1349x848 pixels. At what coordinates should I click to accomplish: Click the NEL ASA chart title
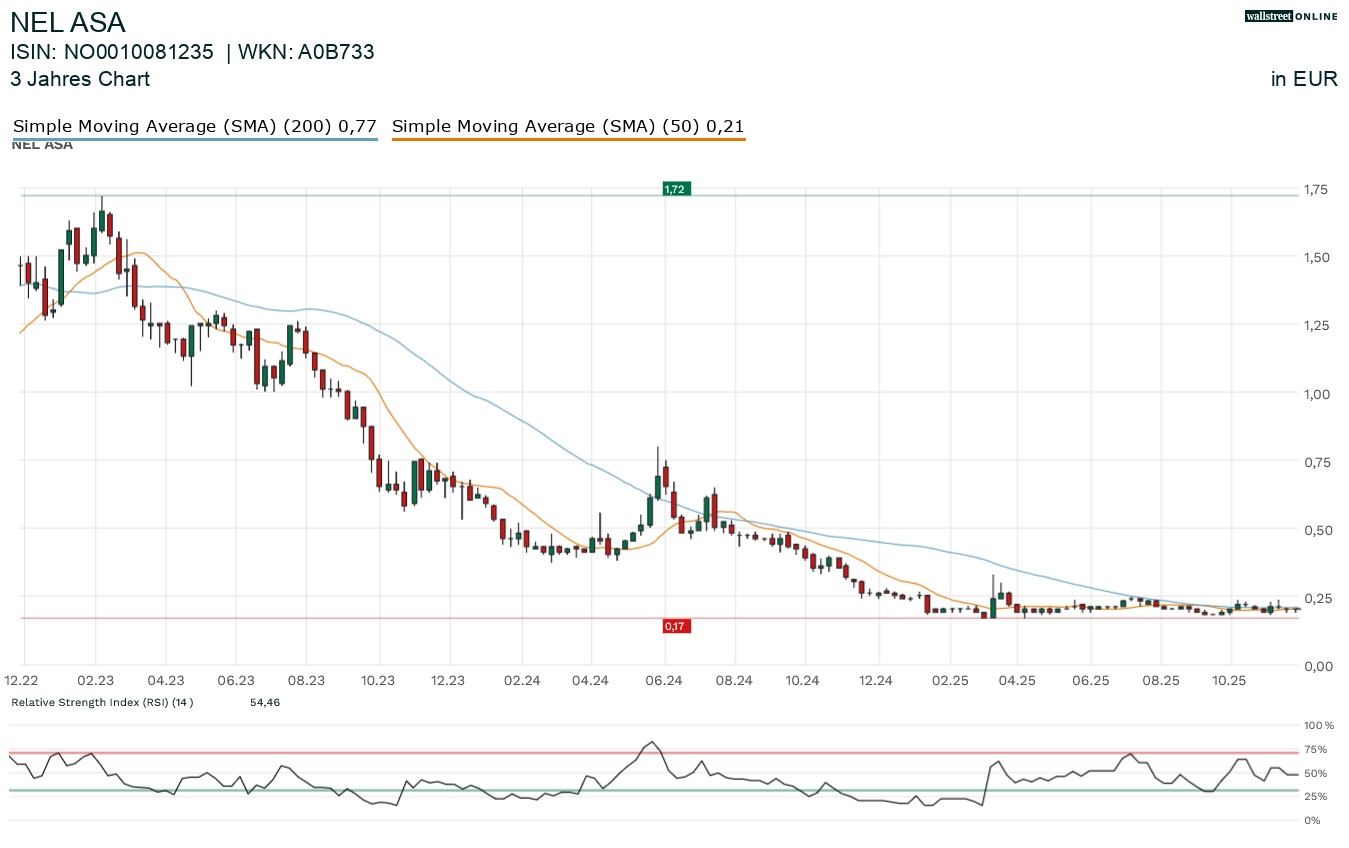pyautogui.click(x=68, y=23)
